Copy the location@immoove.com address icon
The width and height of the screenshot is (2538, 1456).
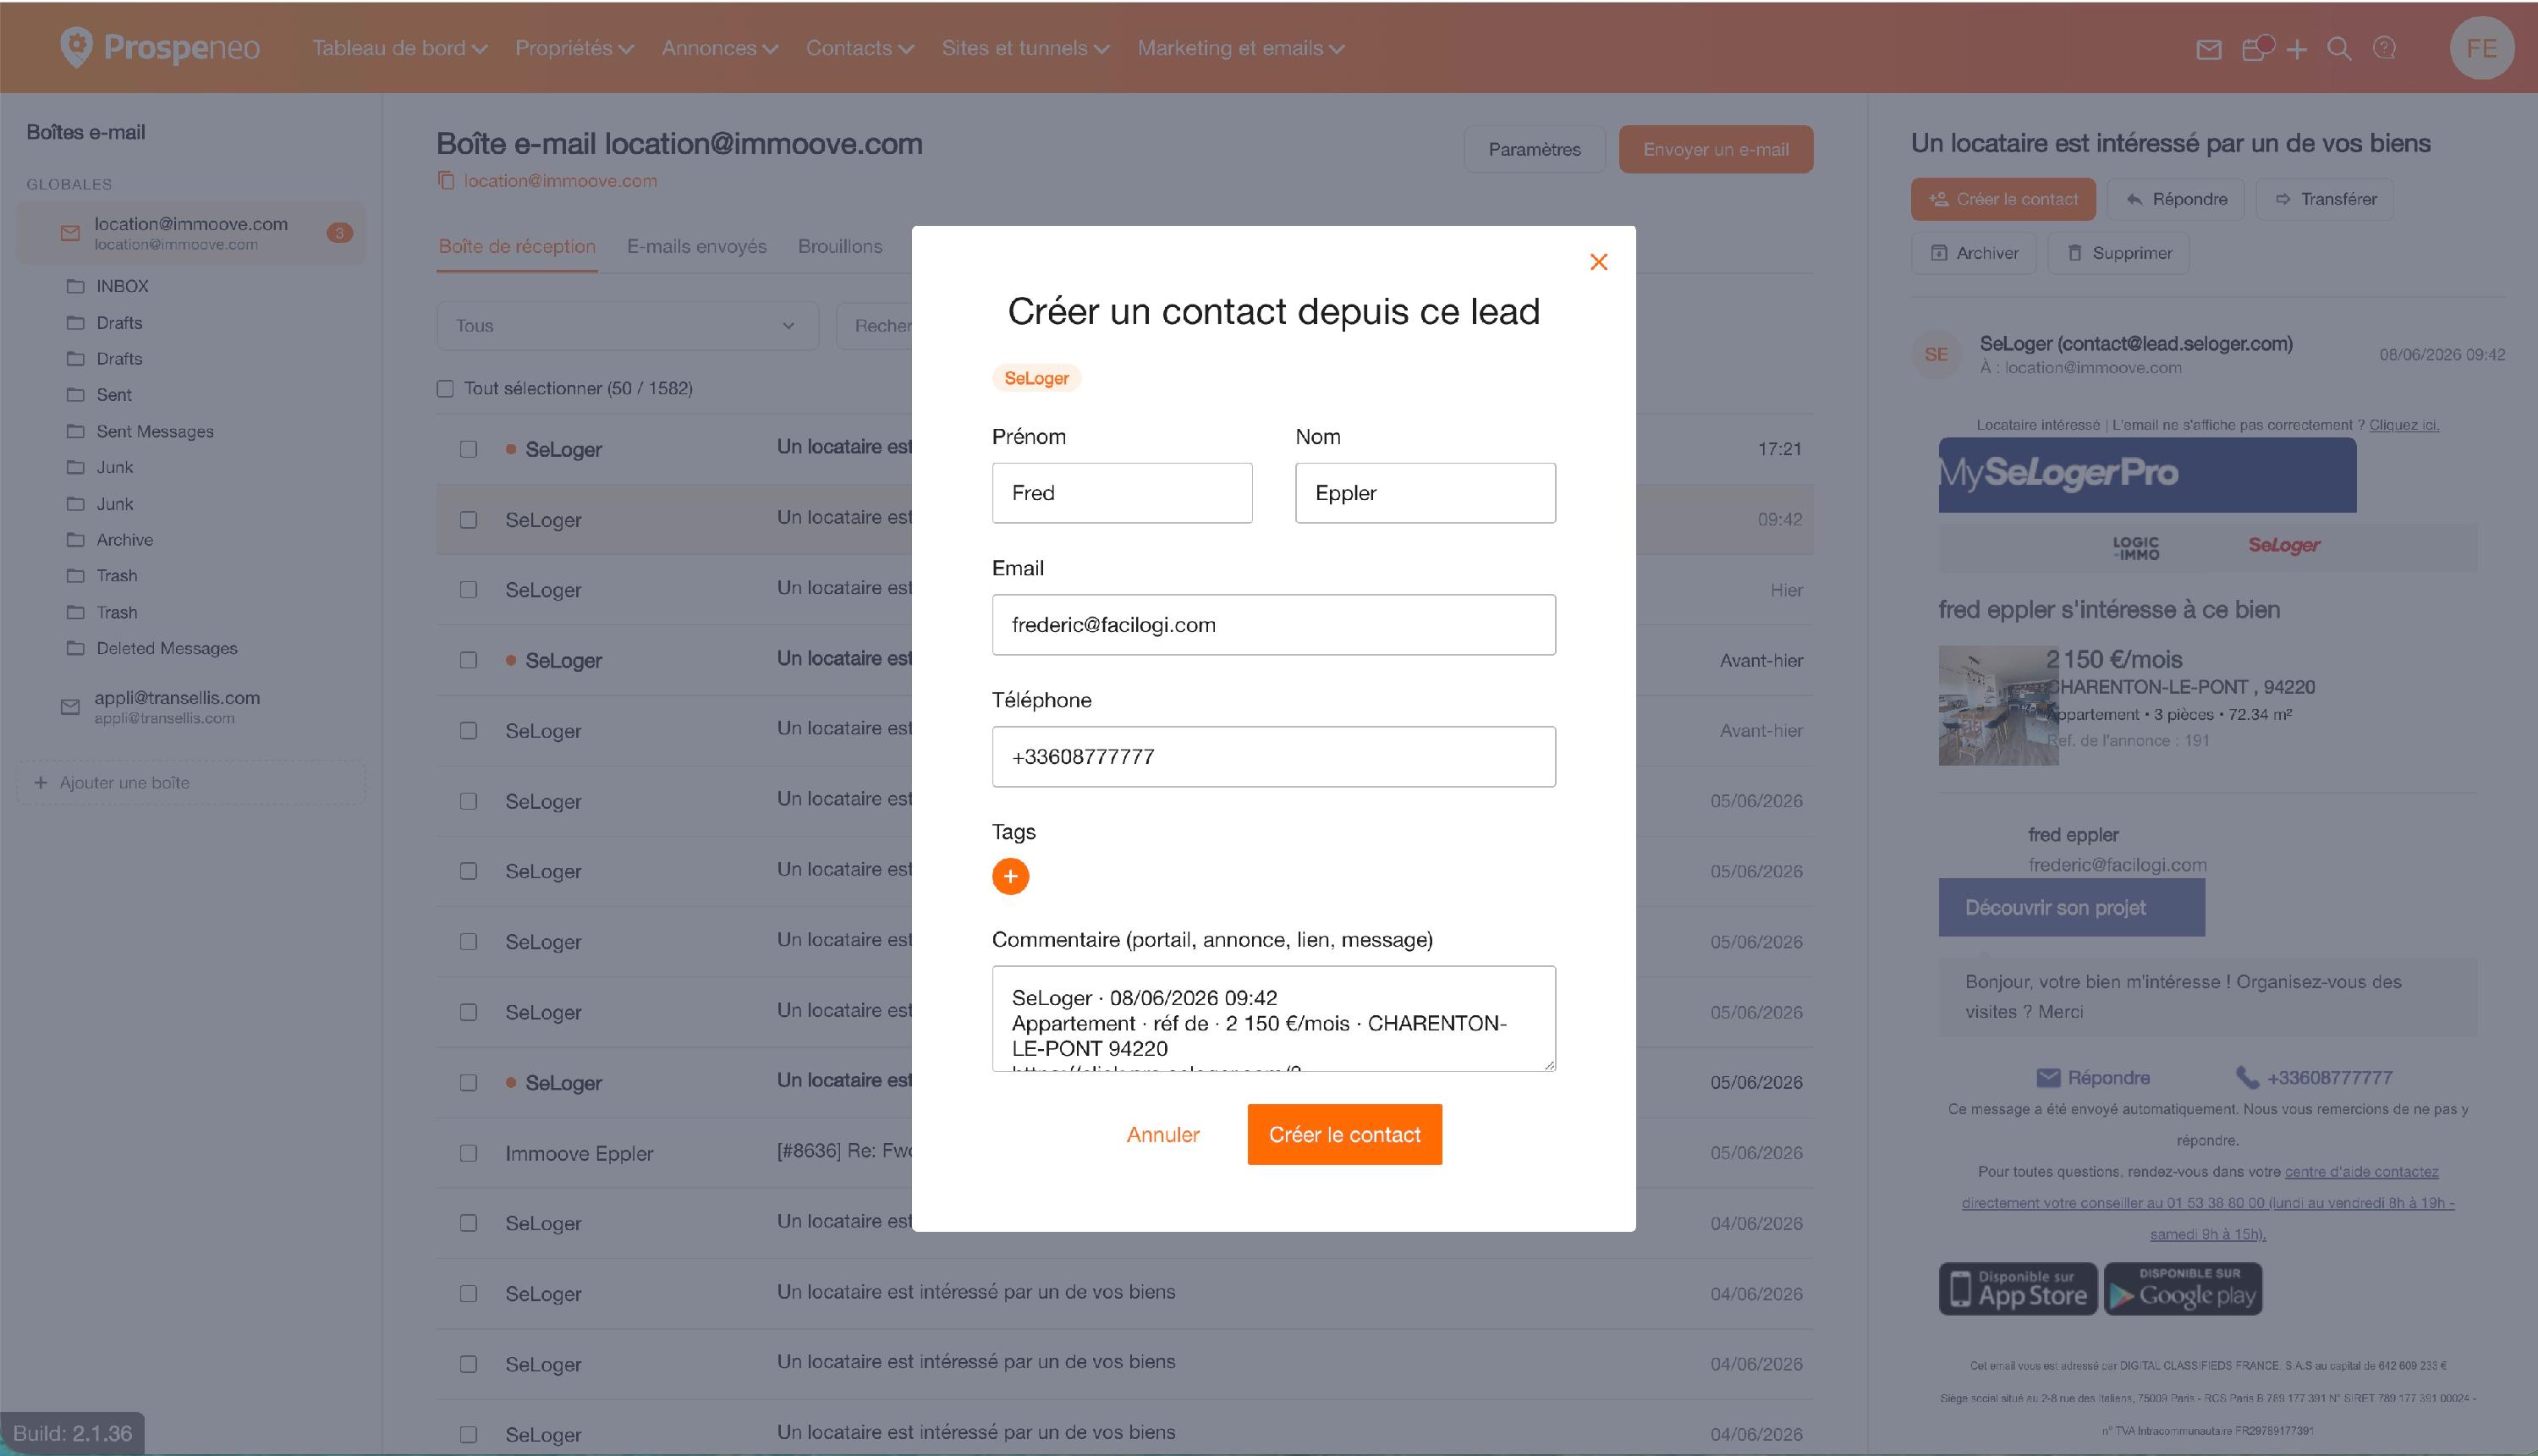coord(446,180)
